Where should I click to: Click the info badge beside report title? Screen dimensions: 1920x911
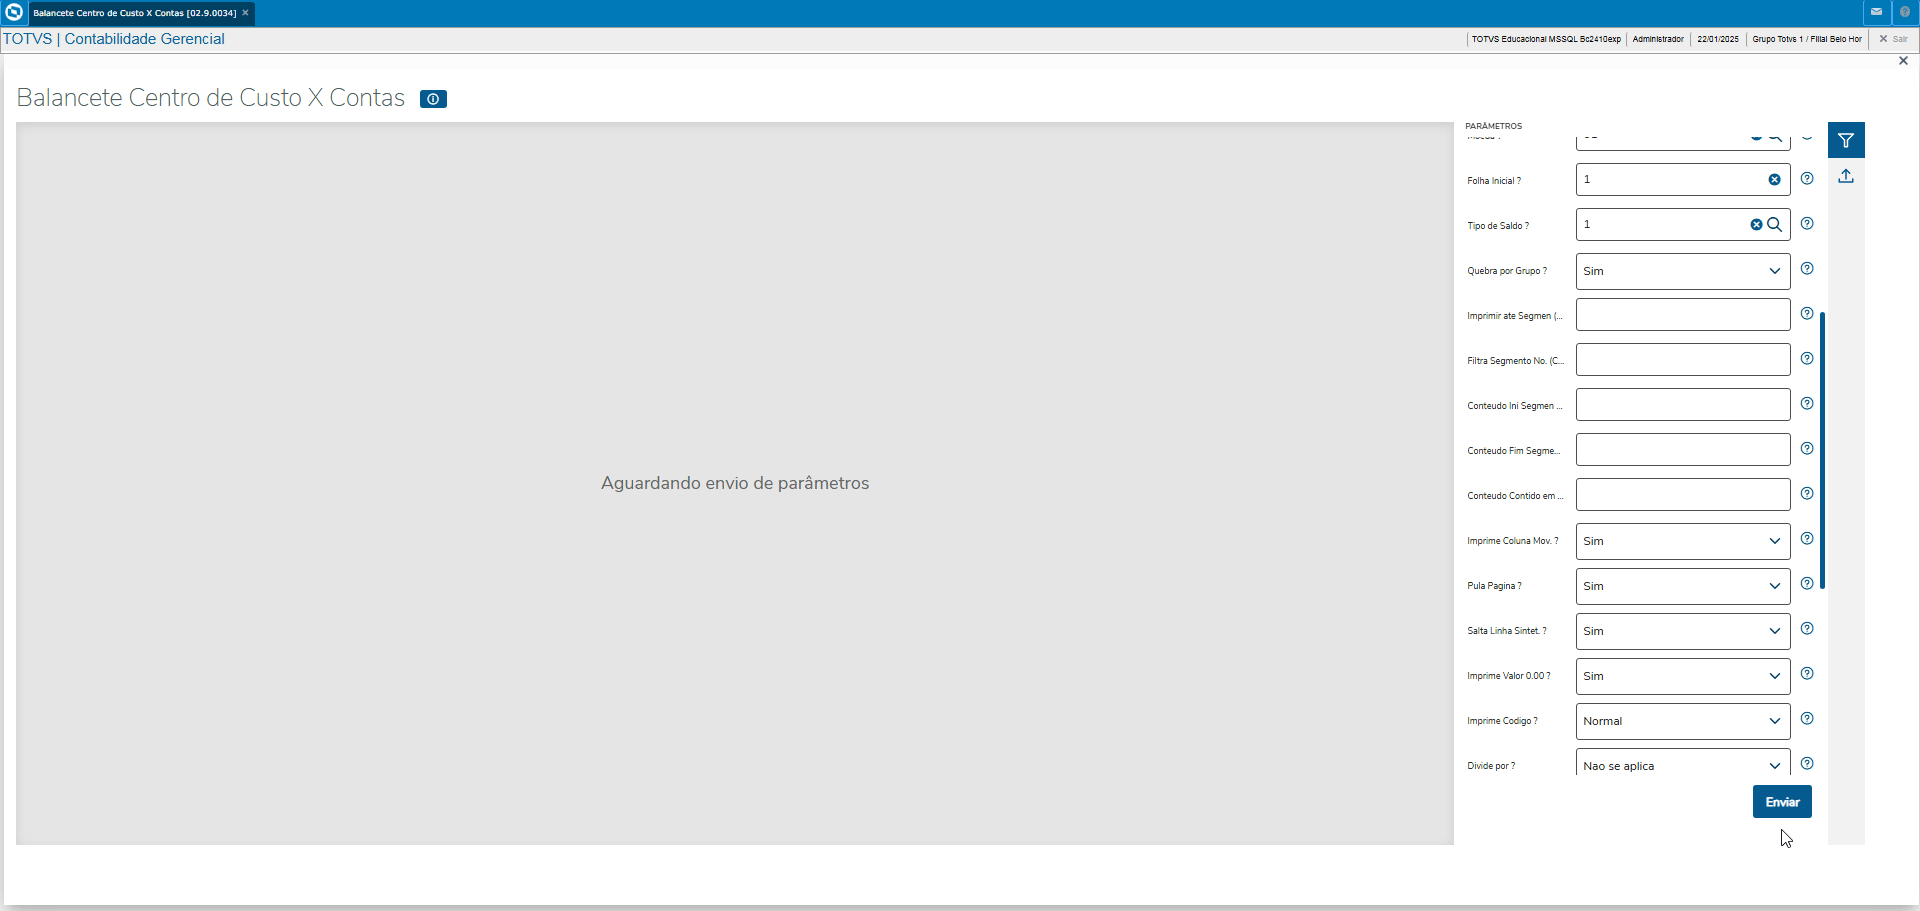(433, 99)
